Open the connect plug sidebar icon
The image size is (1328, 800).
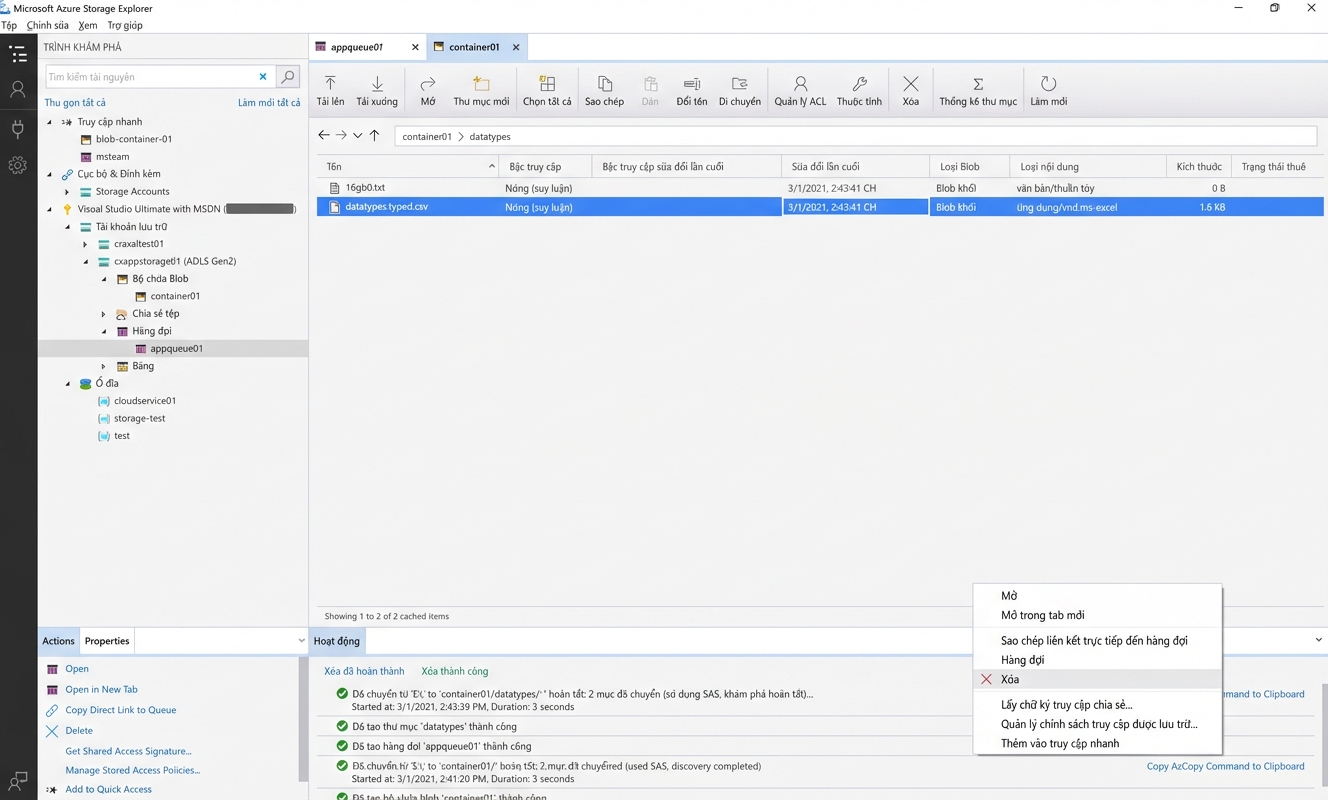(x=18, y=128)
